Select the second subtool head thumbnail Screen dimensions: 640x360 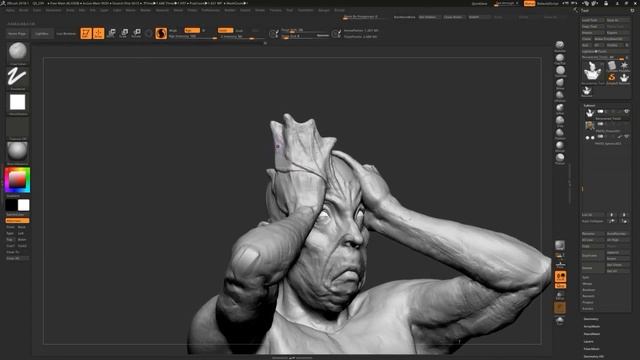point(589,125)
